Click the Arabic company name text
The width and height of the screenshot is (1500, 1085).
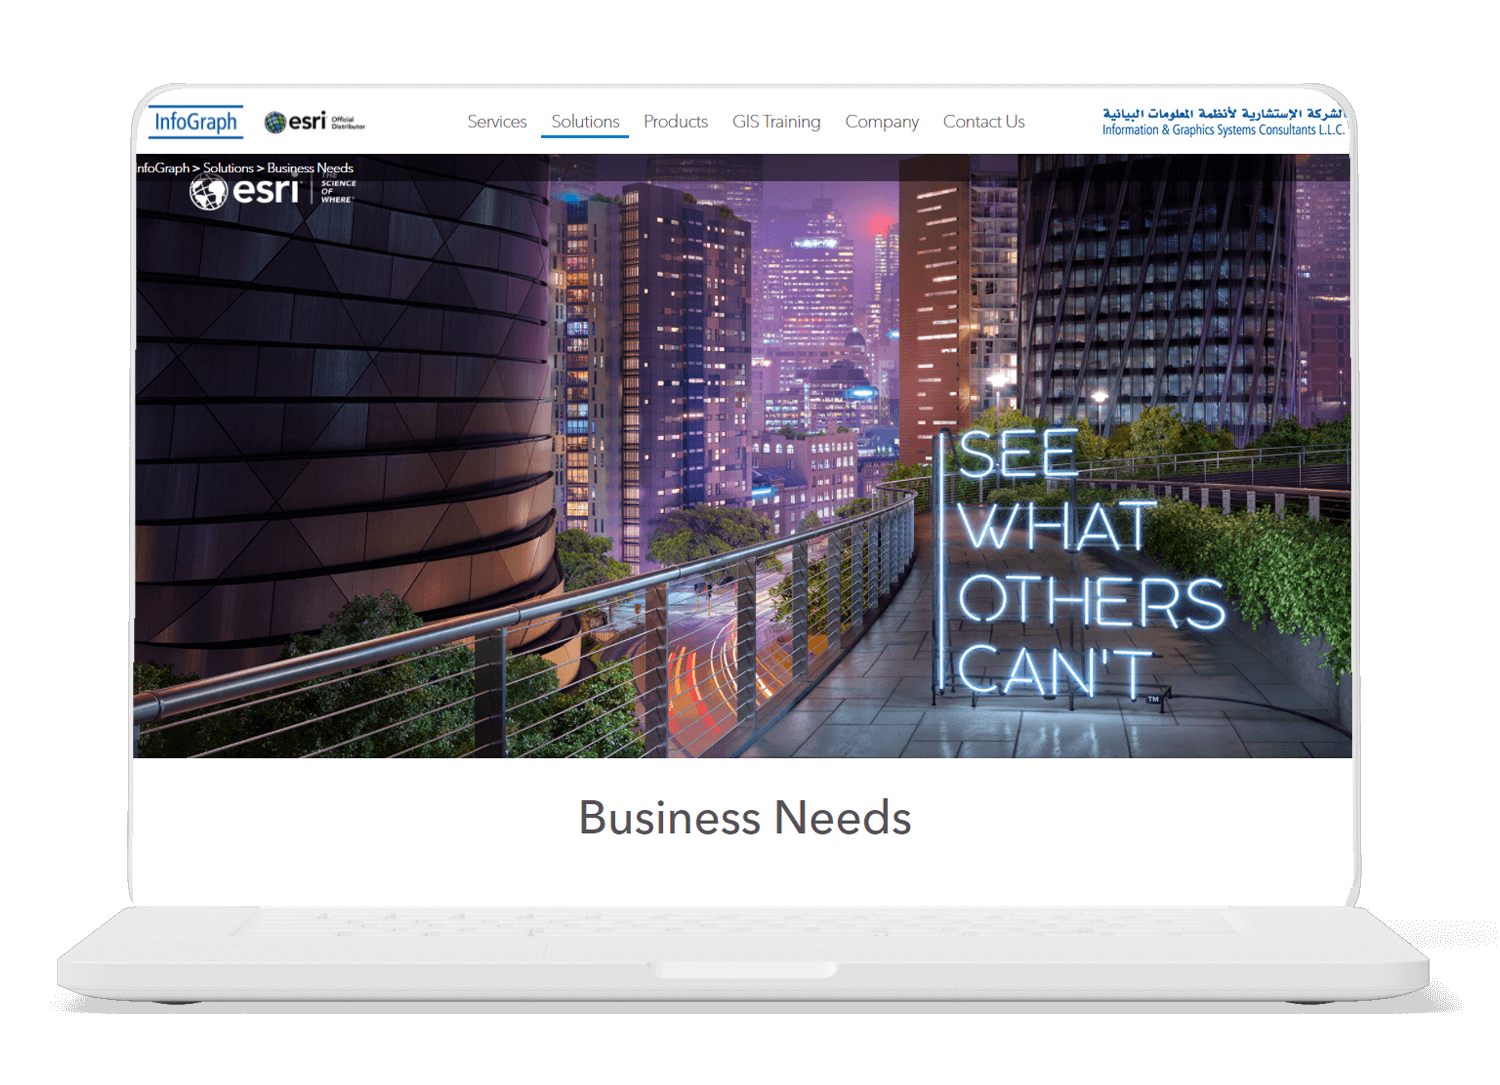1224,114
